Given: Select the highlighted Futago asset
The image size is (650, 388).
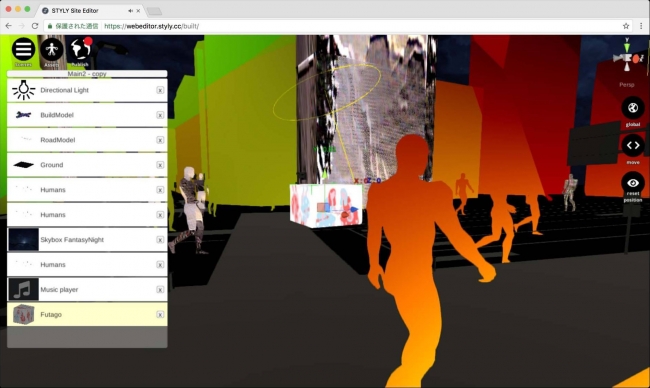Looking at the screenshot, I should (87, 314).
